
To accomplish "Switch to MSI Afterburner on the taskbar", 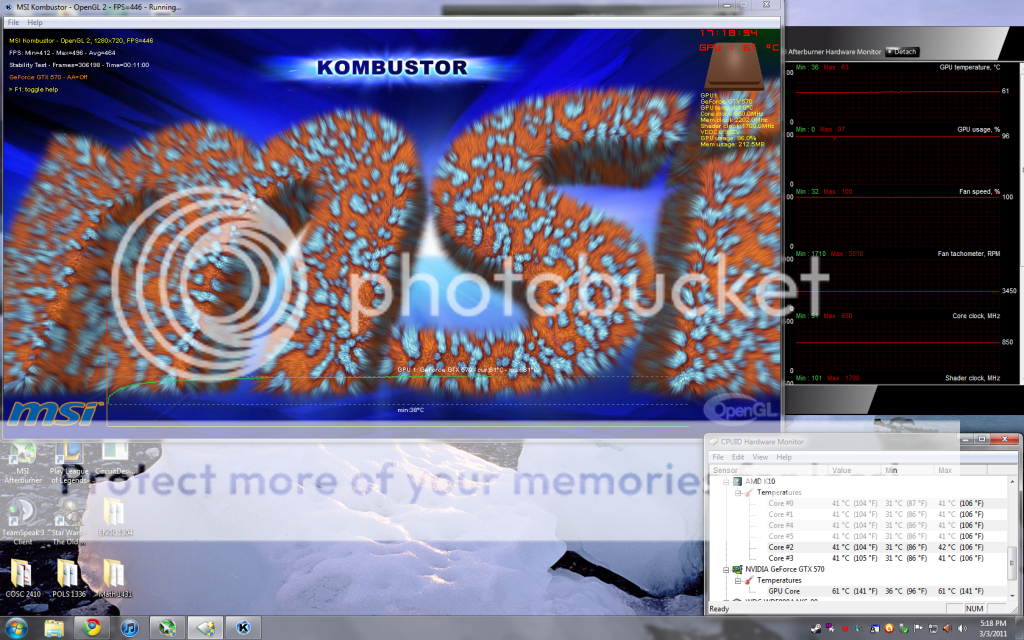I will (x=168, y=628).
